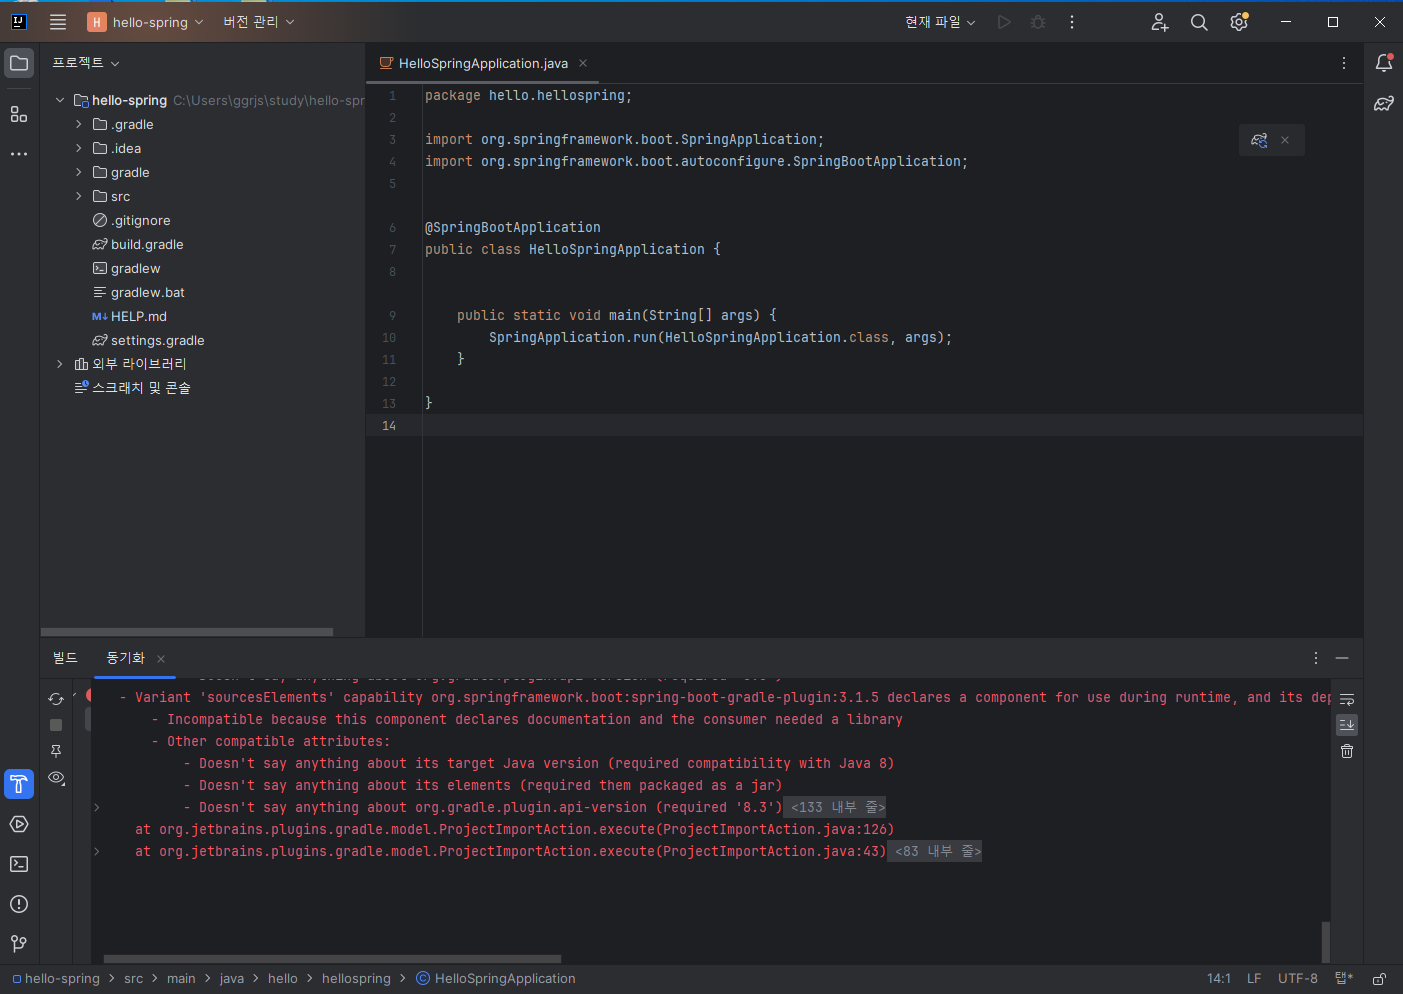Select the 동기화 tab
The height and width of the screenshot is (994, 1403).
[126, 657]
